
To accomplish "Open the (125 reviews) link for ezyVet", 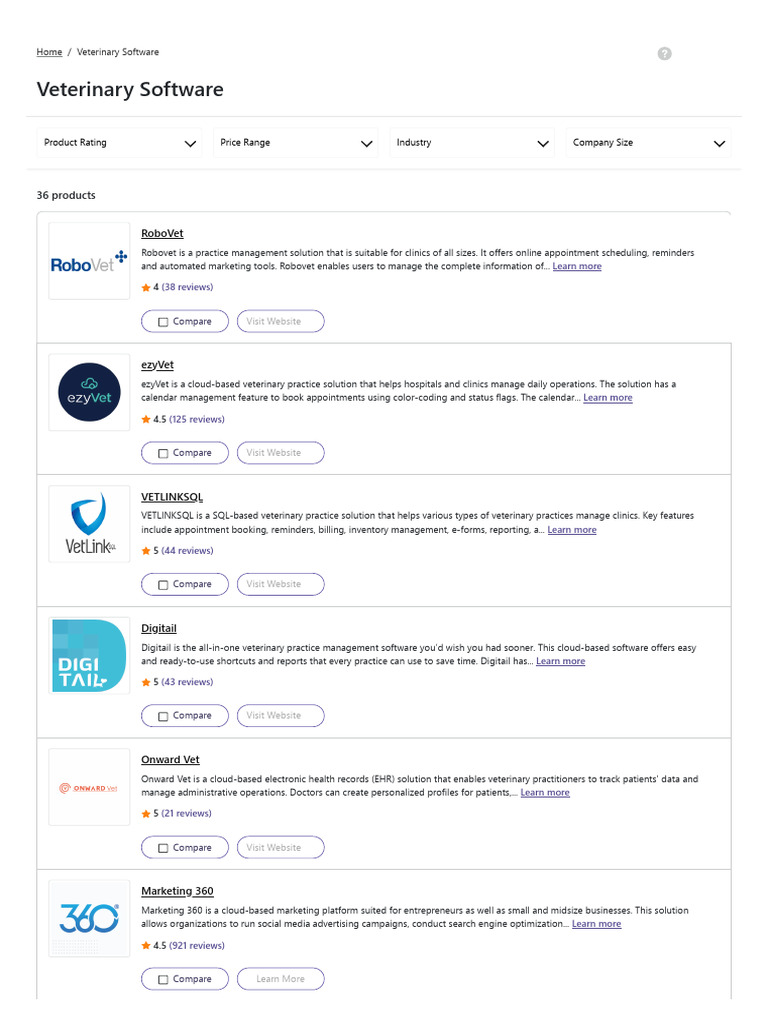I will tap(197, 419).
